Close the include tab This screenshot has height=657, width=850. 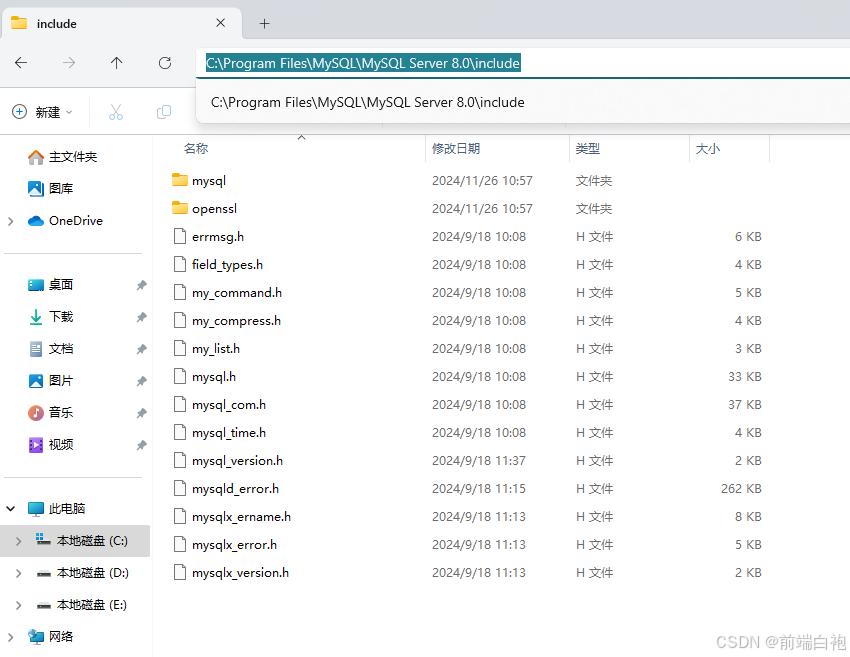click(x=220, y=23)
